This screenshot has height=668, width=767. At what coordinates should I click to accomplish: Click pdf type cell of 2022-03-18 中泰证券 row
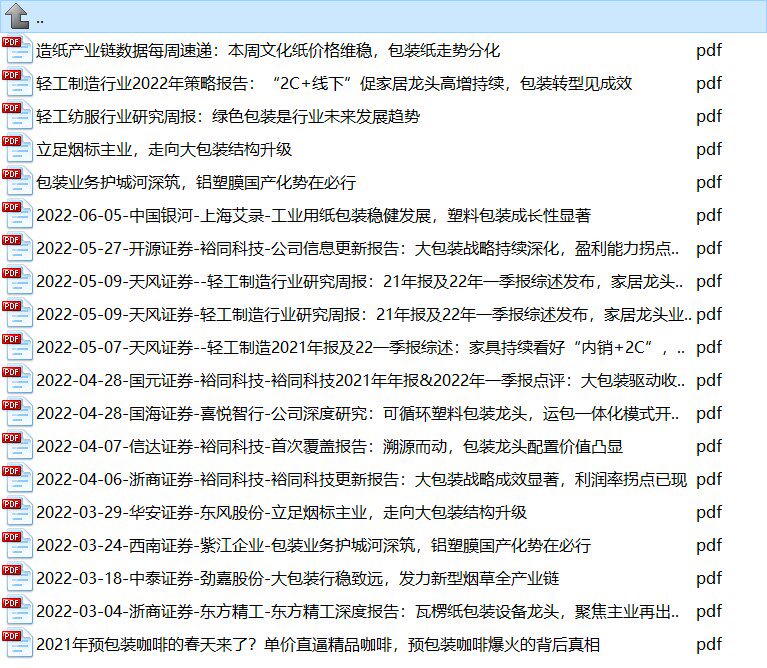709,579
